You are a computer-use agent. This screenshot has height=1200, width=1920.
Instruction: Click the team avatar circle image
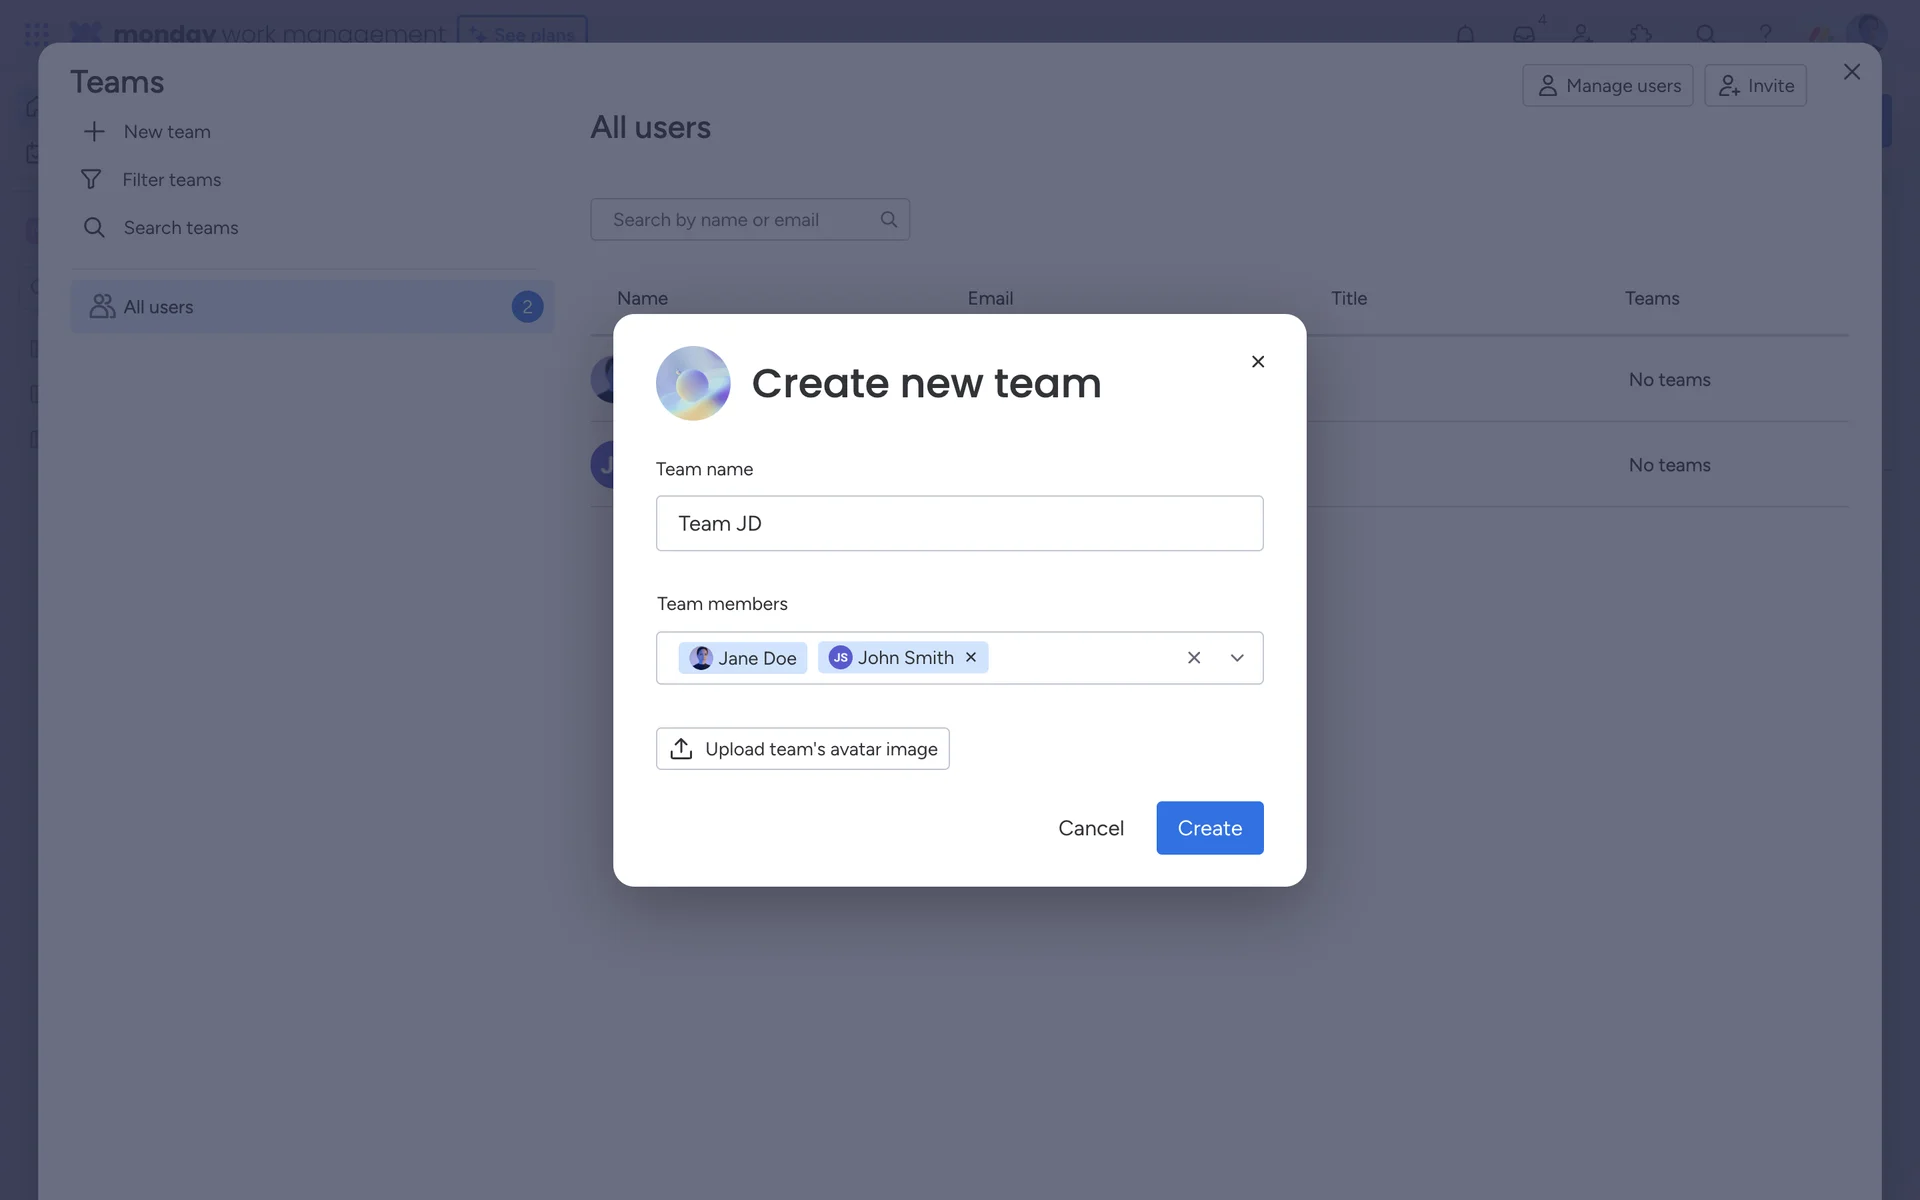693,383
